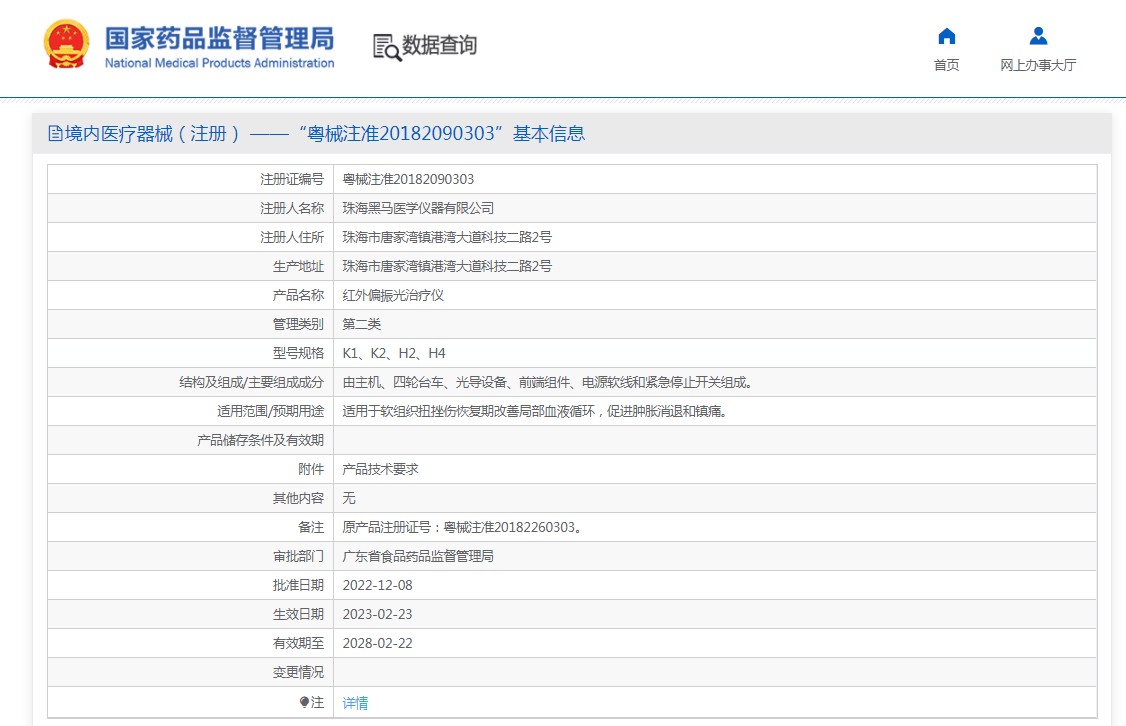Click the document icon before 境内医疗器械 heading
Viewport: 1126px width, 726px height.
click(56, 134)
